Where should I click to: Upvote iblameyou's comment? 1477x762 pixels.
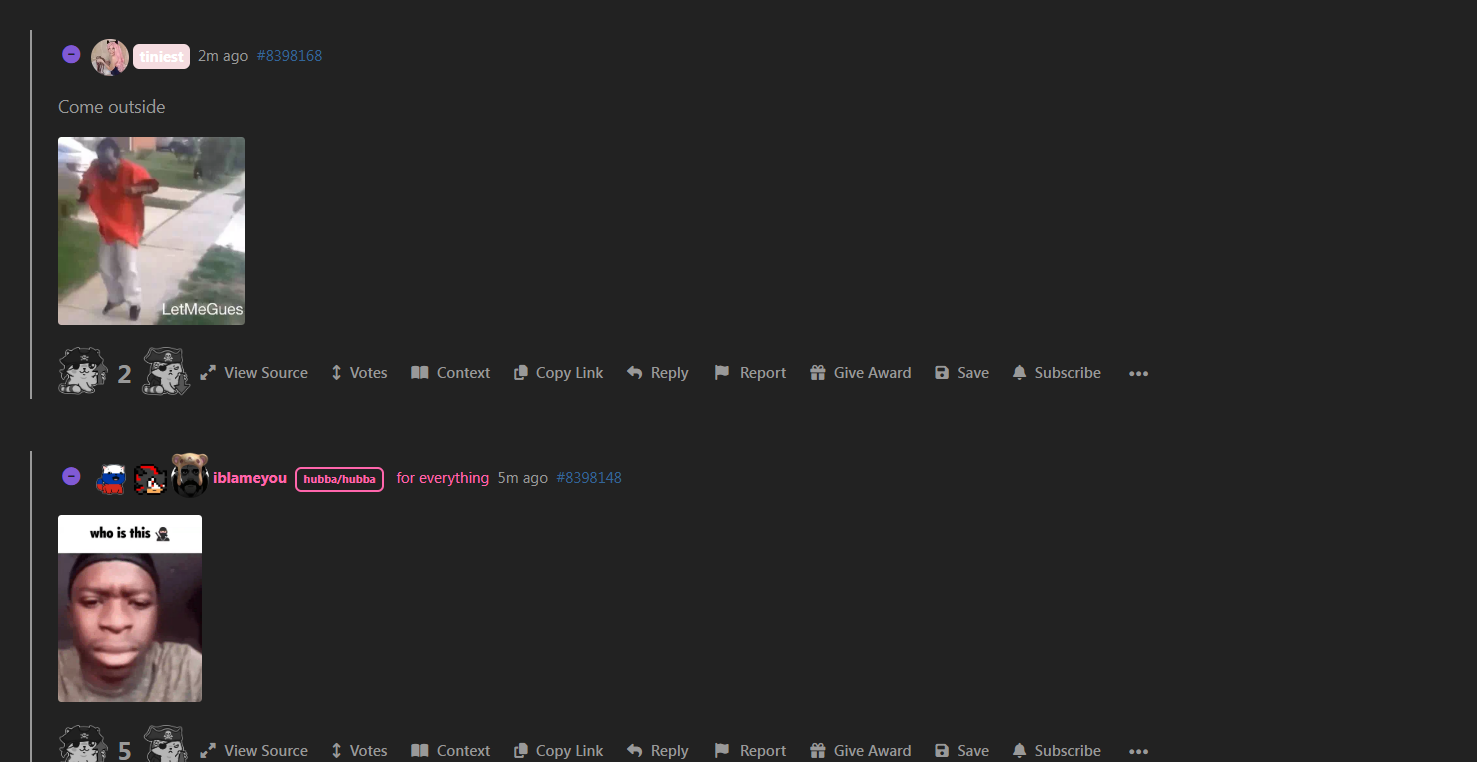click(83, 746)
